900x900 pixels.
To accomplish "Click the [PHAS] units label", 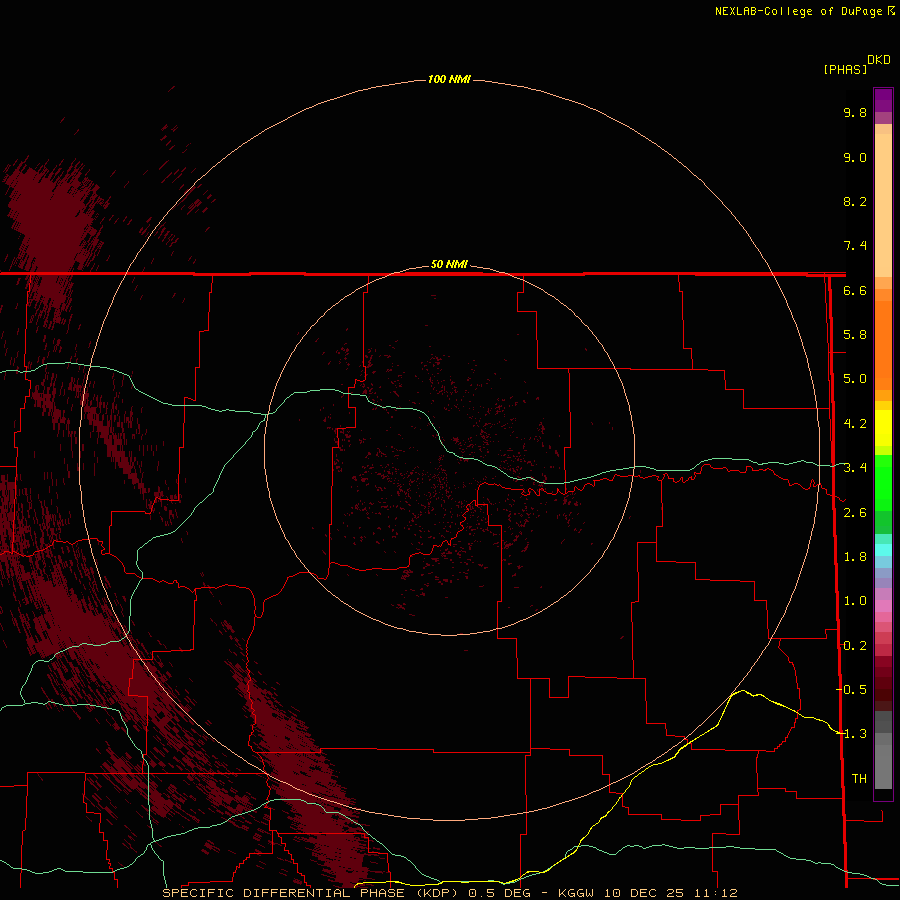I will point(845,69).
